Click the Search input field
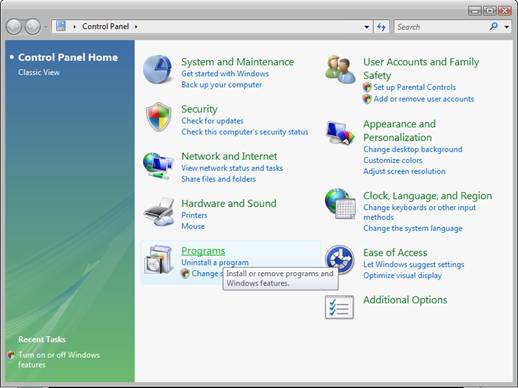The width and height of the screenshot is (518, 388). point(441,27)
